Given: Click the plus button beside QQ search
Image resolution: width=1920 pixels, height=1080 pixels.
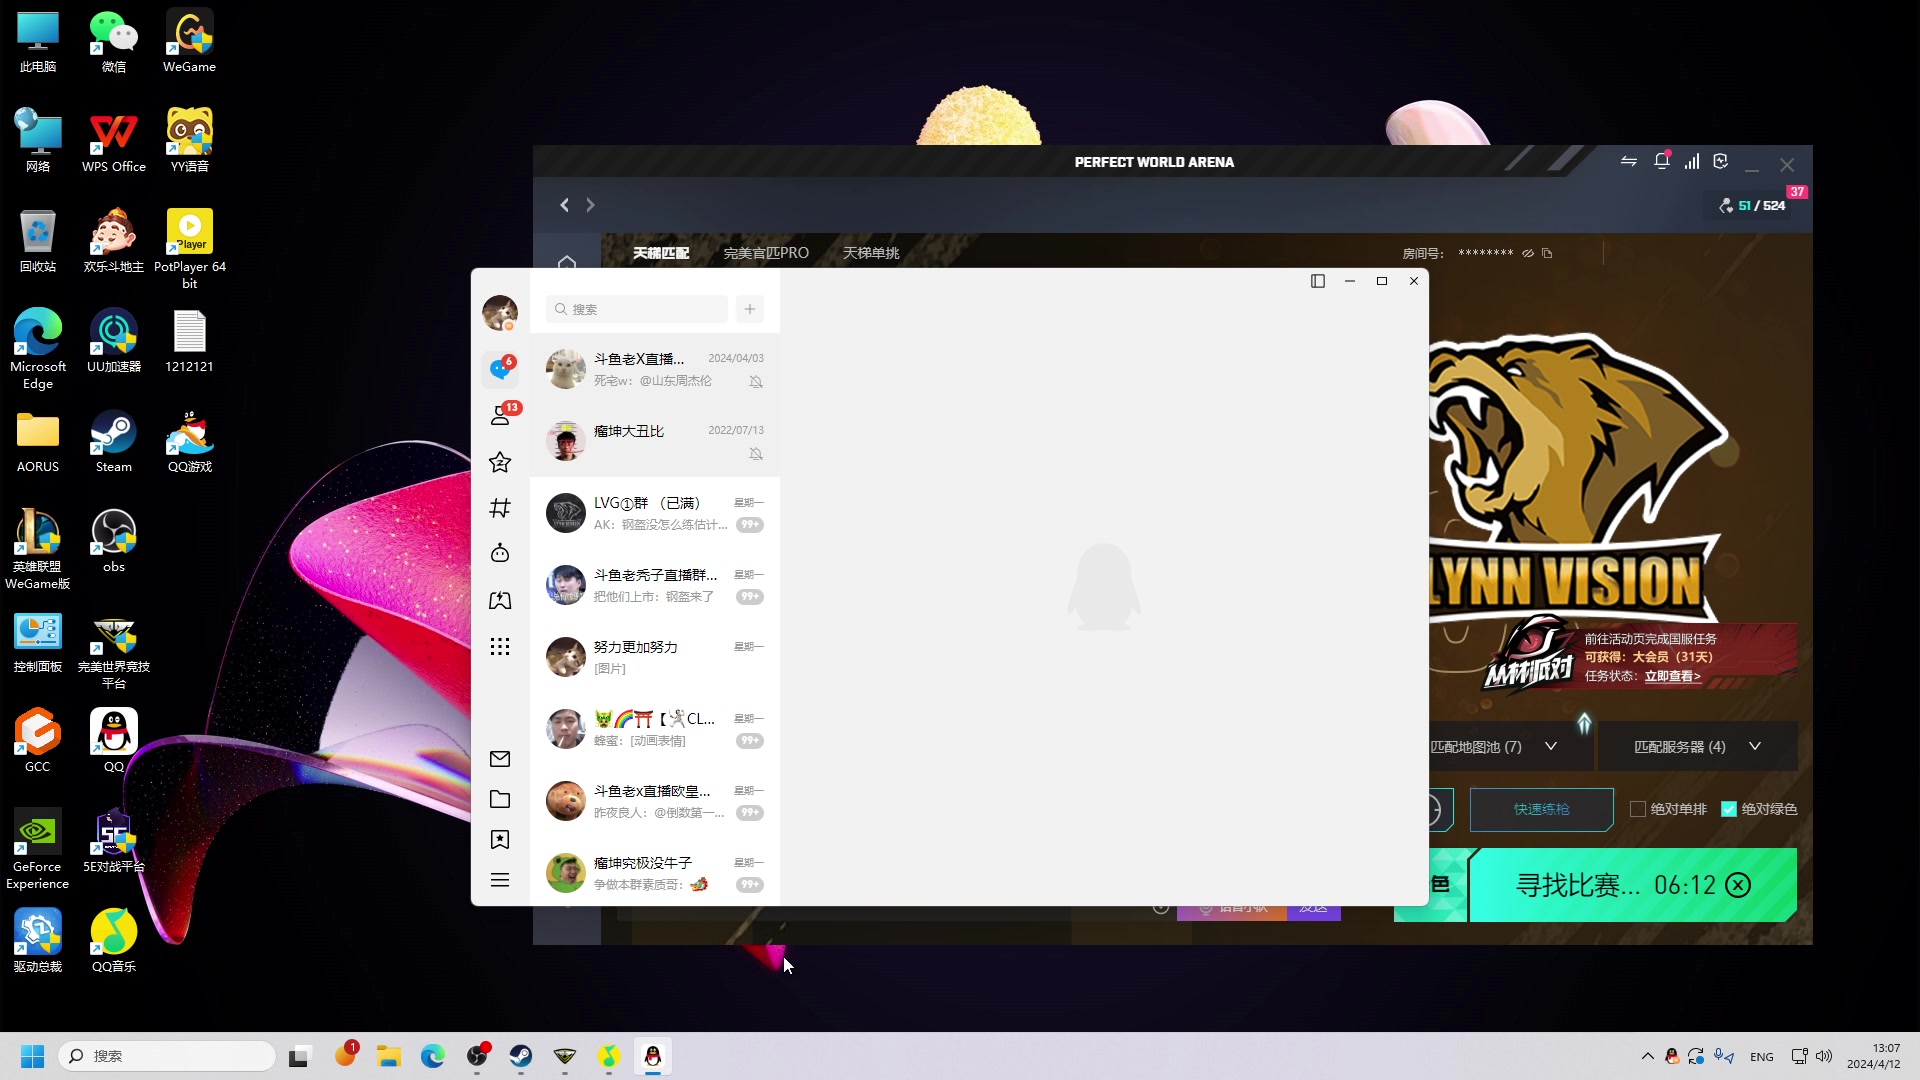Looking at the screenshot, I should tap(750, 309).
